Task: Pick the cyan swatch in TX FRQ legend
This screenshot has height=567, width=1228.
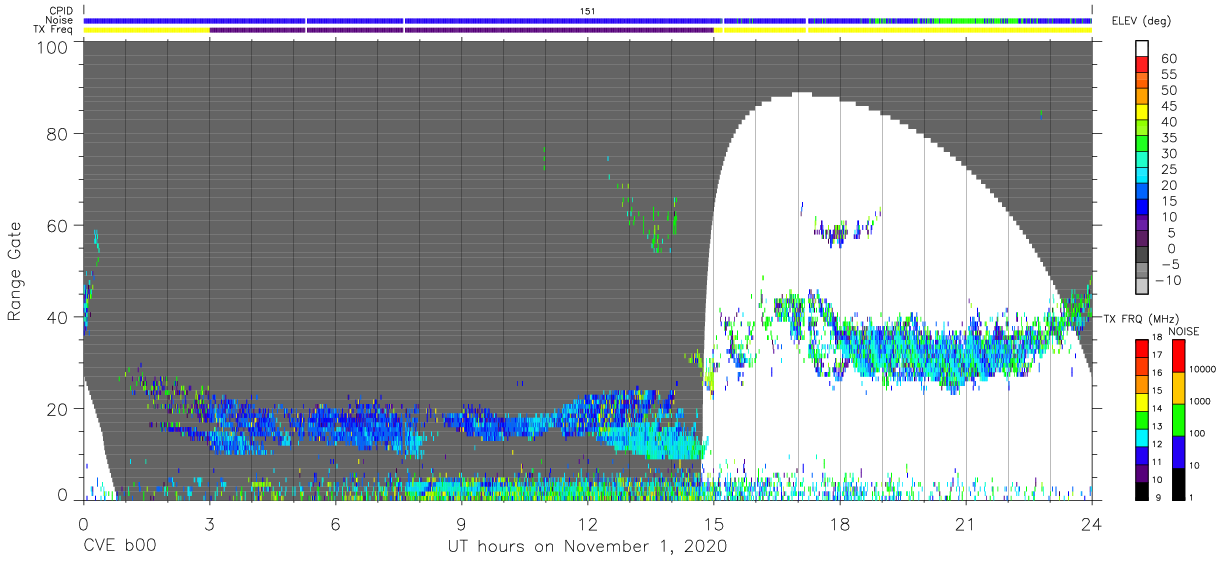Action: point(1142,436)
